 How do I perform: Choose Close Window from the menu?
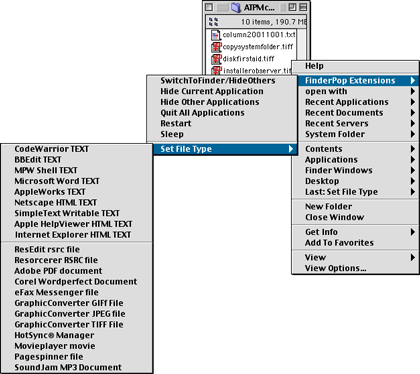coord(355,217)
